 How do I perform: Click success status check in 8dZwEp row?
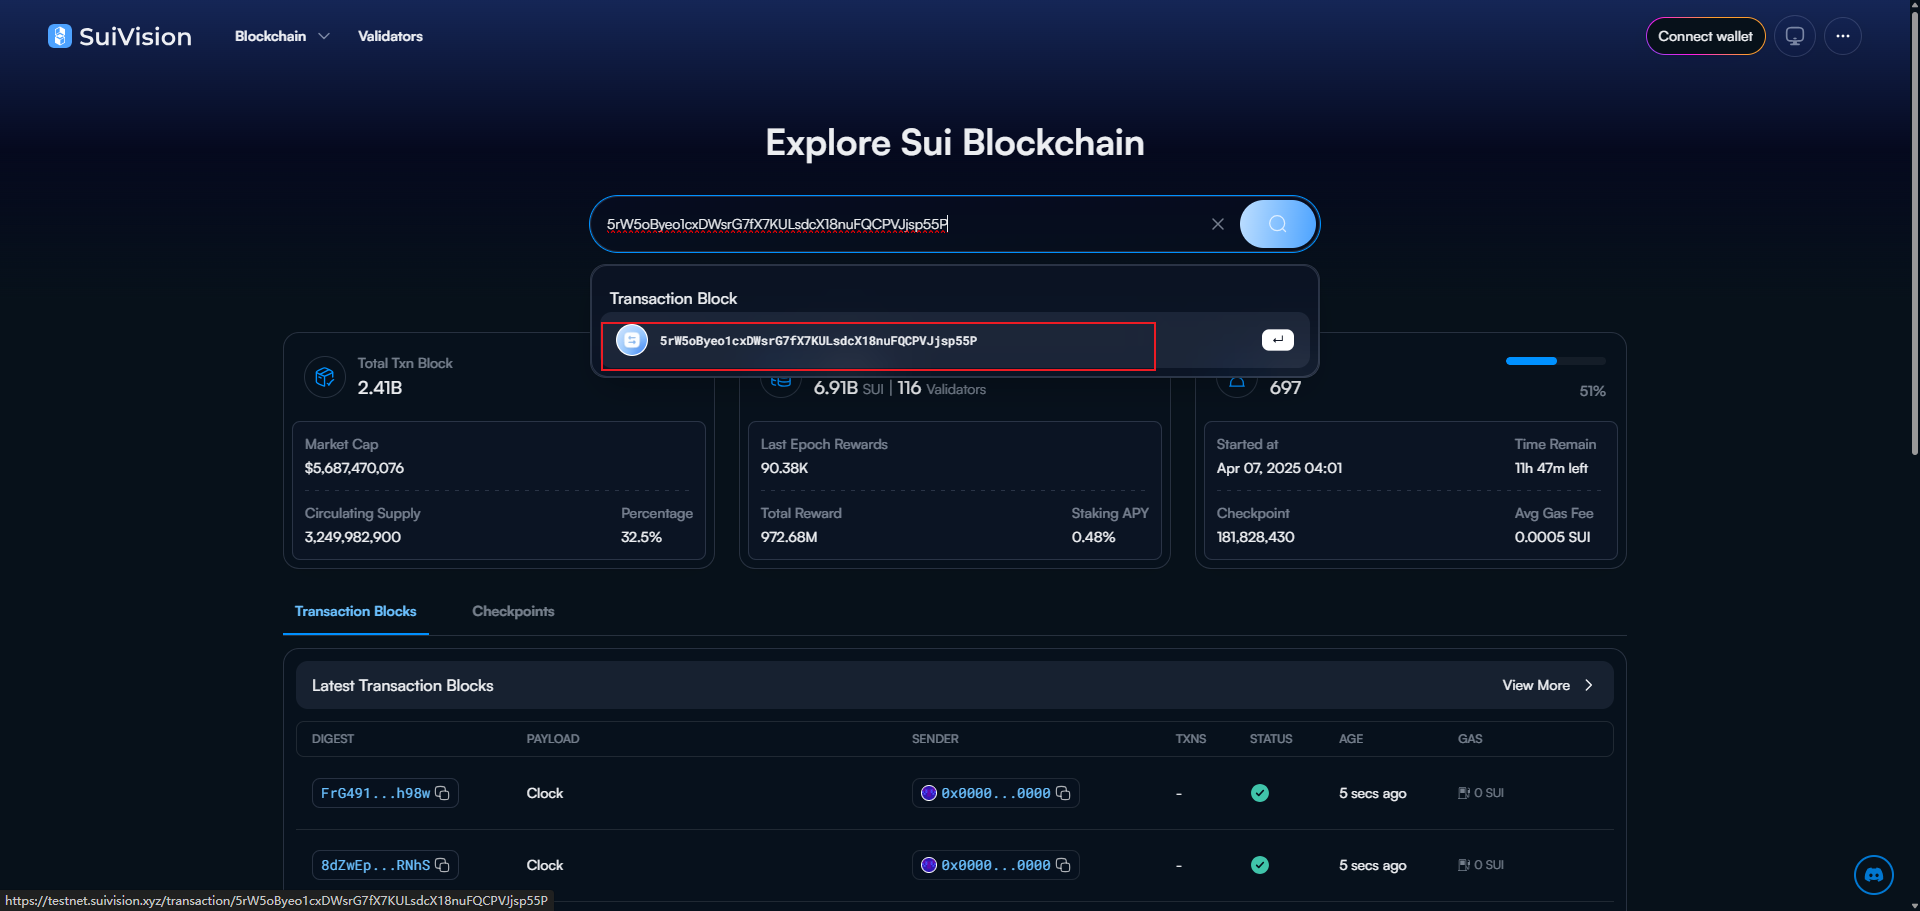(x=1260, y=865)
